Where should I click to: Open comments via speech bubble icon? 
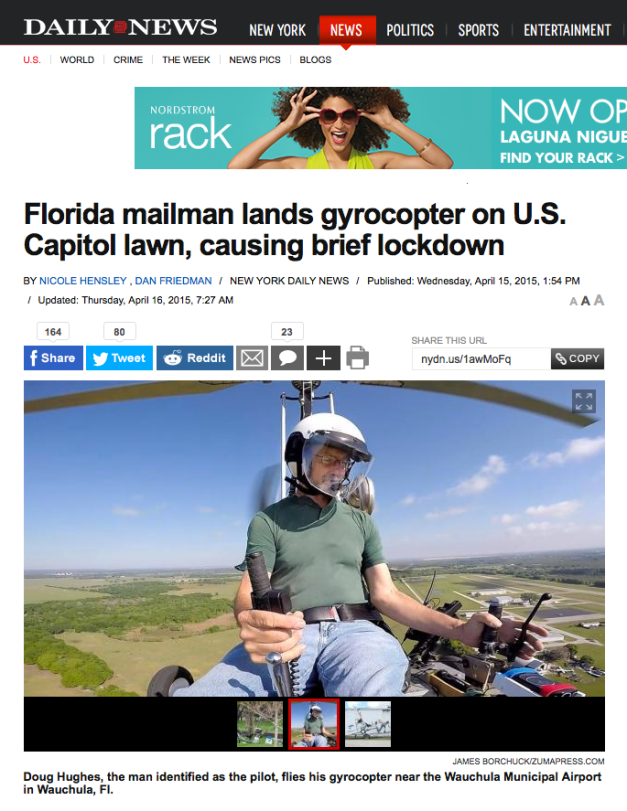(x=287, y=358)
